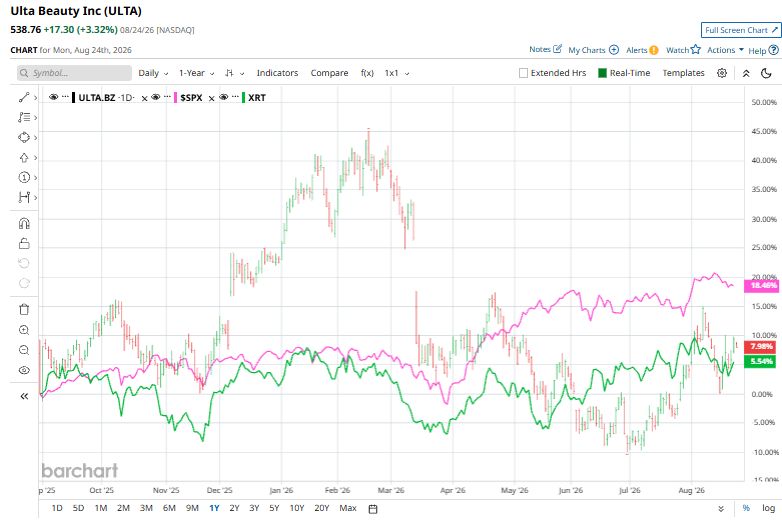Open options menu for ULTA.BZ series
The width and height of the screenshot is (782, 522).
[65, 97]
